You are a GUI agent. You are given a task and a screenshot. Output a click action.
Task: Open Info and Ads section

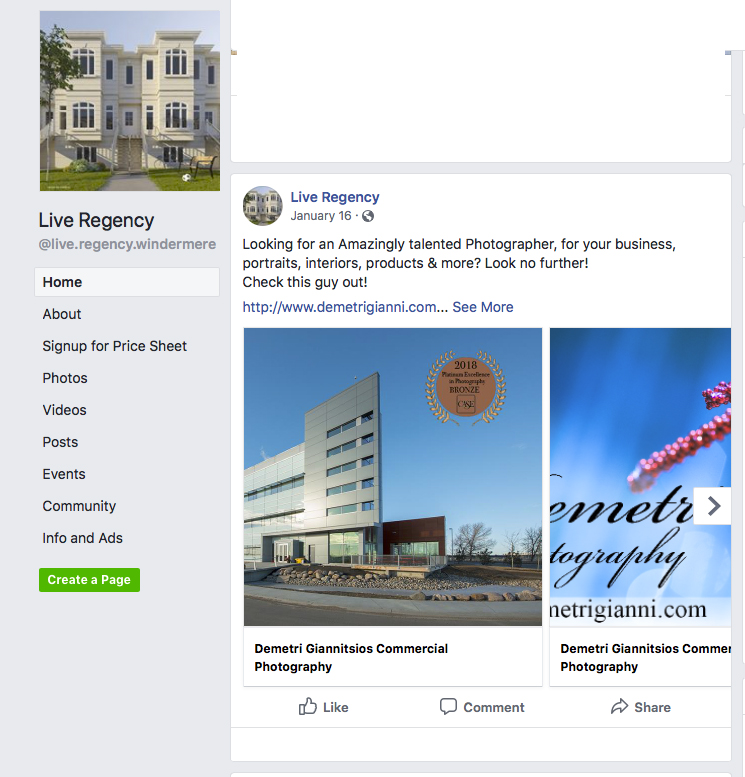(82, 538)
